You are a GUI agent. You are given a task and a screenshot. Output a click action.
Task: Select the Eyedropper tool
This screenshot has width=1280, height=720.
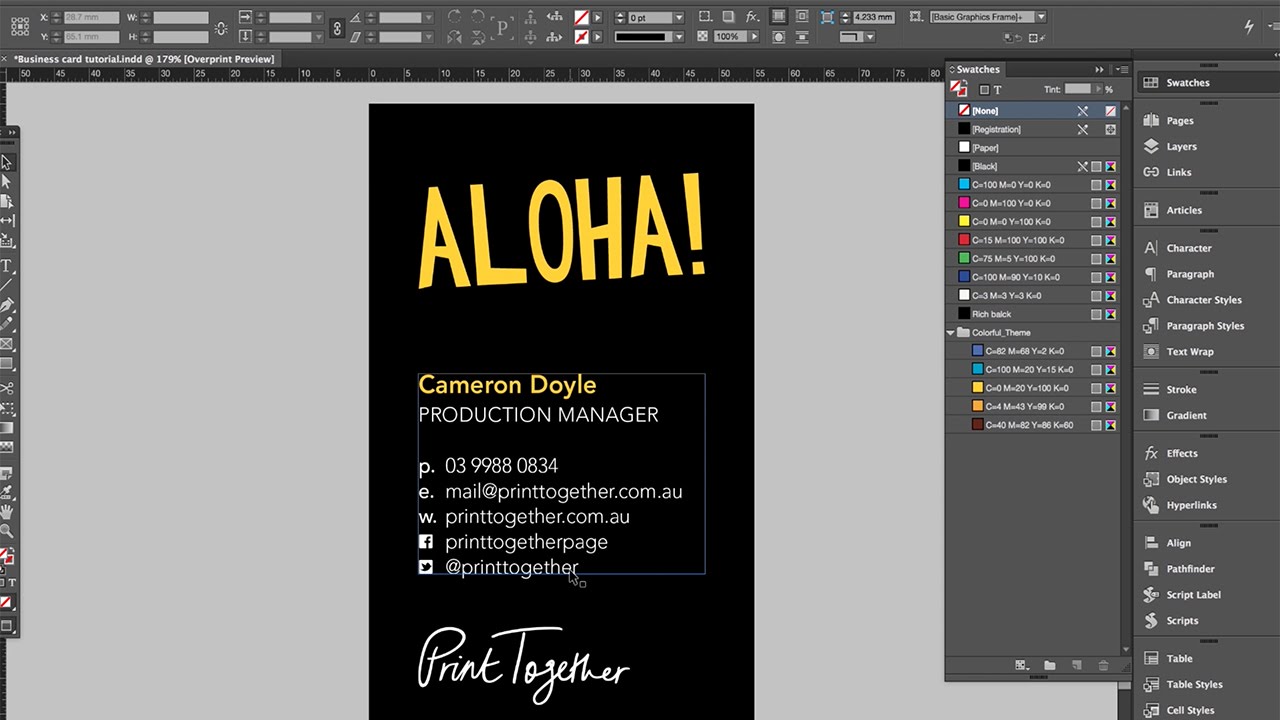coord(6,492)
